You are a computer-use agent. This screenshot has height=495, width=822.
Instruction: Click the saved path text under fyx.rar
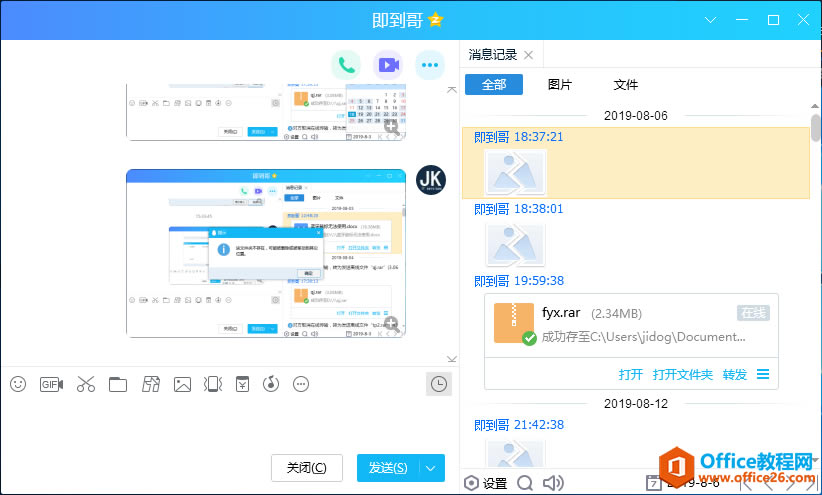coord(643,337)
